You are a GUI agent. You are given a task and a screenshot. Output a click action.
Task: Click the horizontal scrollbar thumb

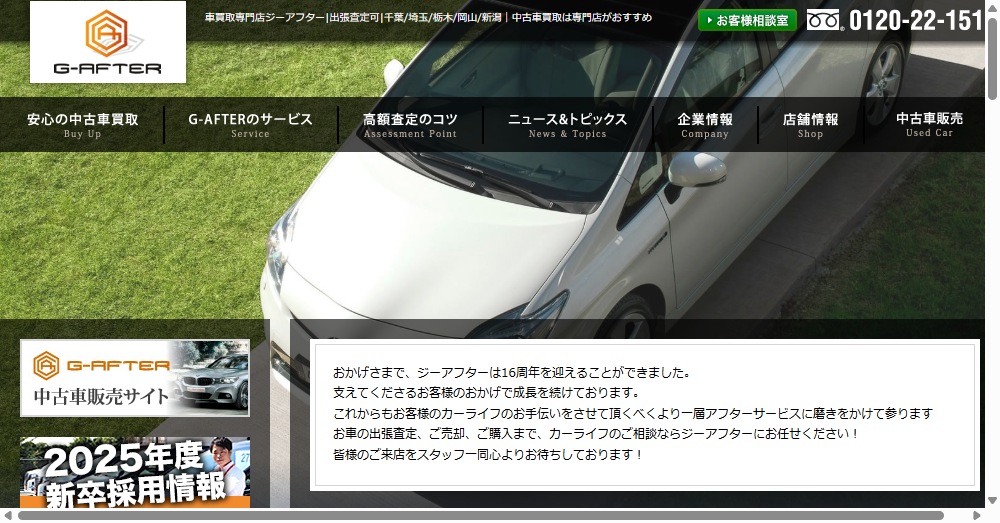[480, 516]
